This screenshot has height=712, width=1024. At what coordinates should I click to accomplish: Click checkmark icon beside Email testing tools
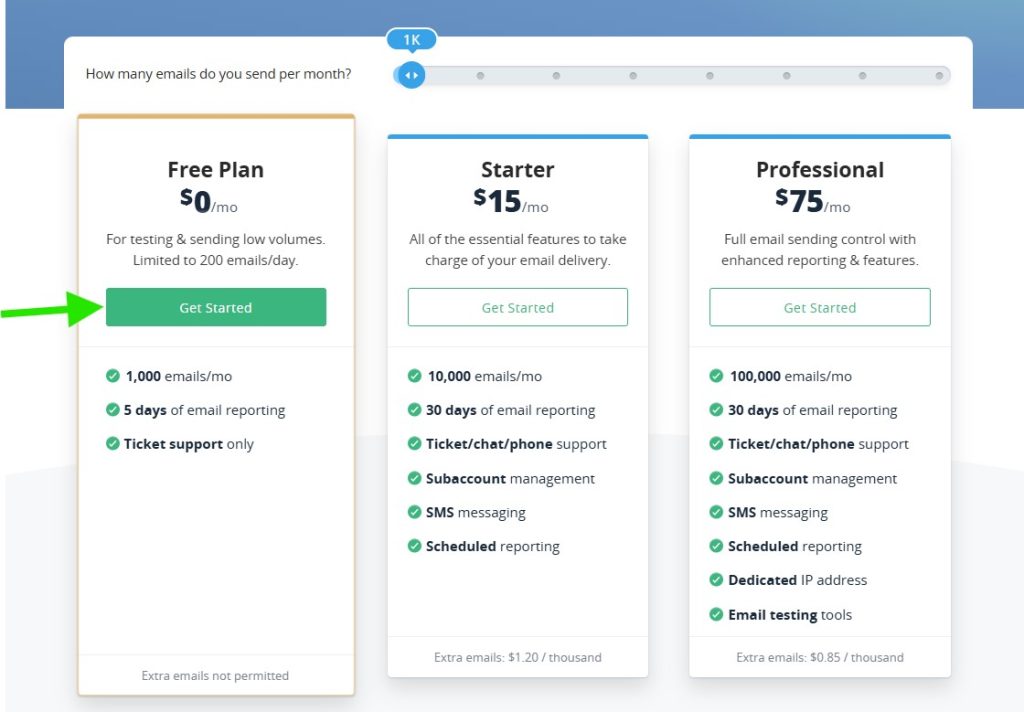716,615
